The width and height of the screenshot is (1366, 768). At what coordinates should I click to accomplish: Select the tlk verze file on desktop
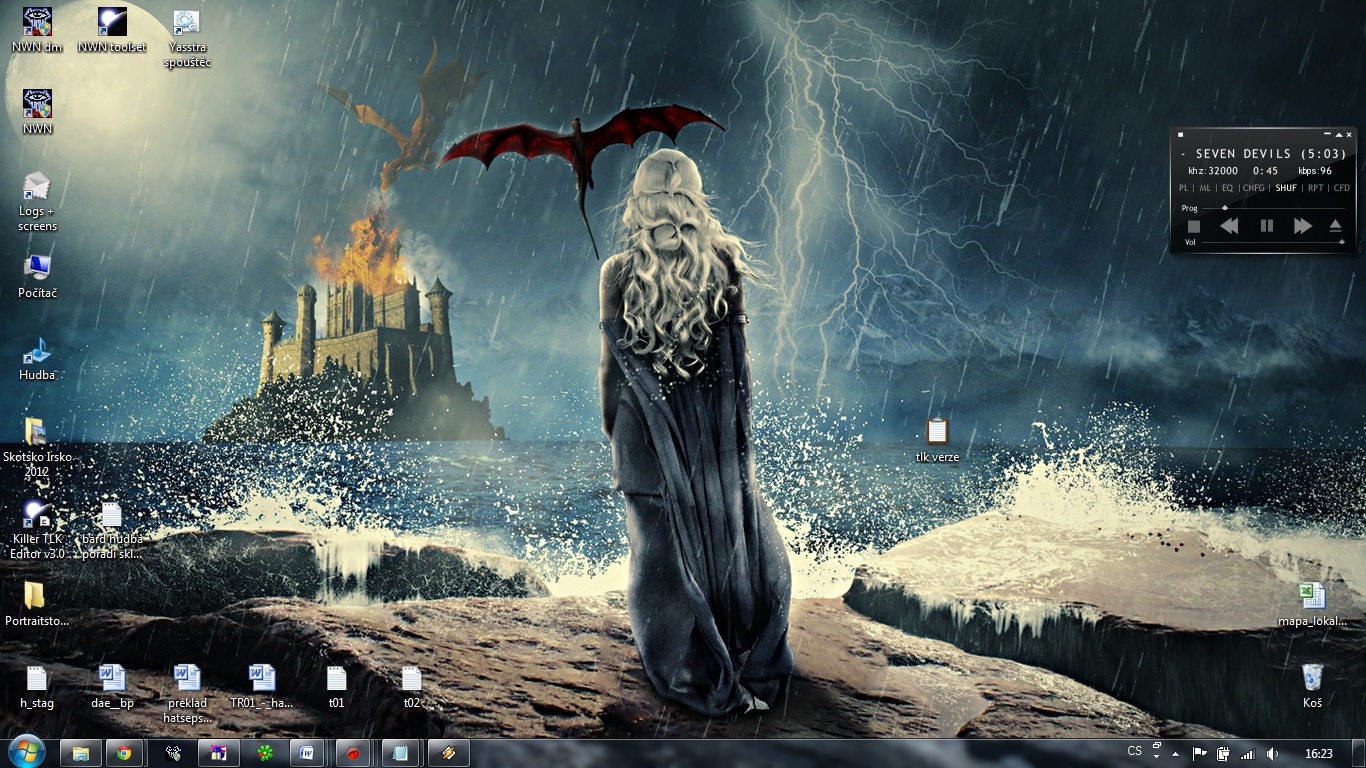point(937,431)
